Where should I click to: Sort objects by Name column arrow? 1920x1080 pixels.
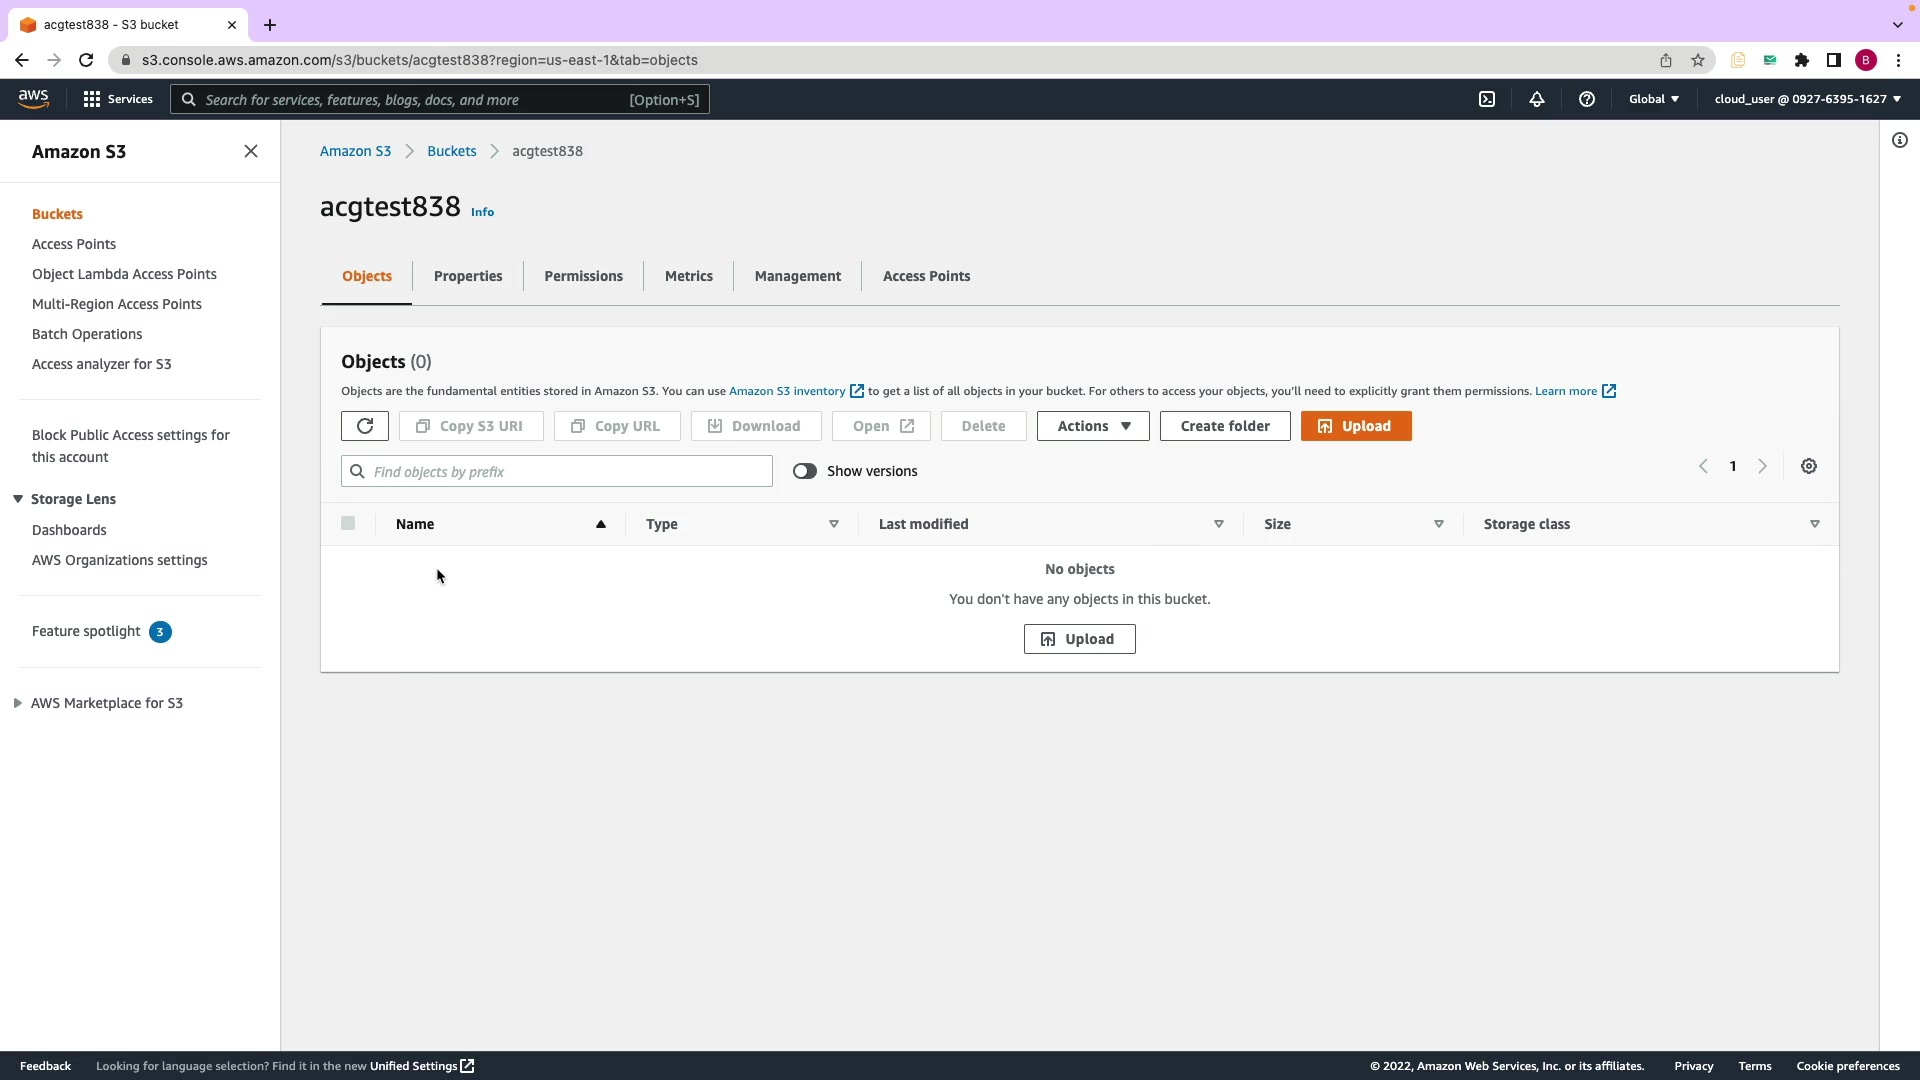pos(601,524)
